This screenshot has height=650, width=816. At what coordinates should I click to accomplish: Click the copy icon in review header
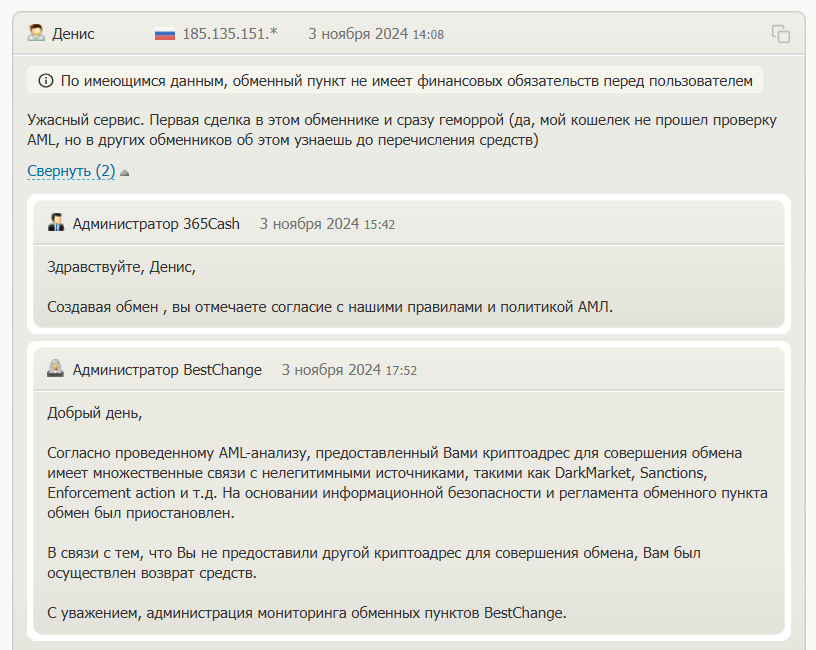pyautogui.click(x=781, y=34)
